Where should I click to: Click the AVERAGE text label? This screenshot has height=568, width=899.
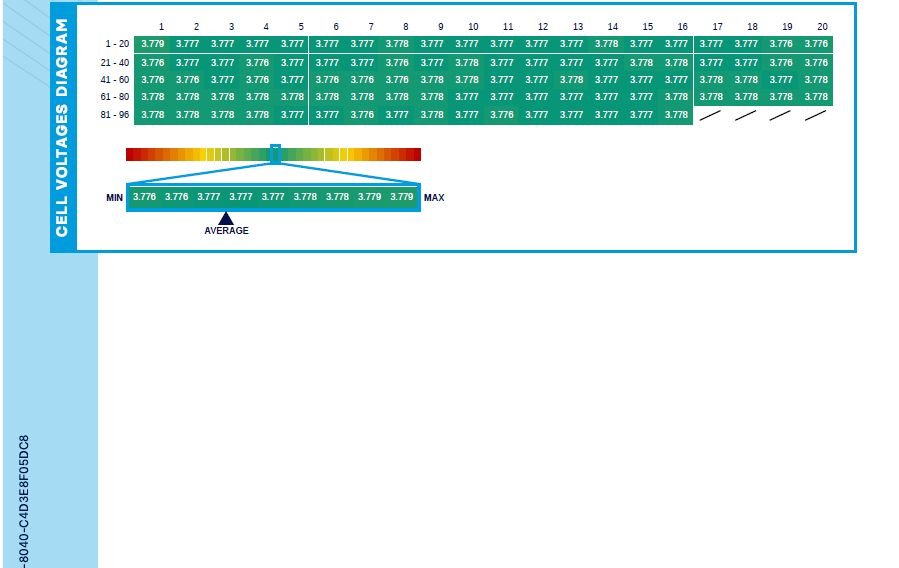tap(226, 231)
